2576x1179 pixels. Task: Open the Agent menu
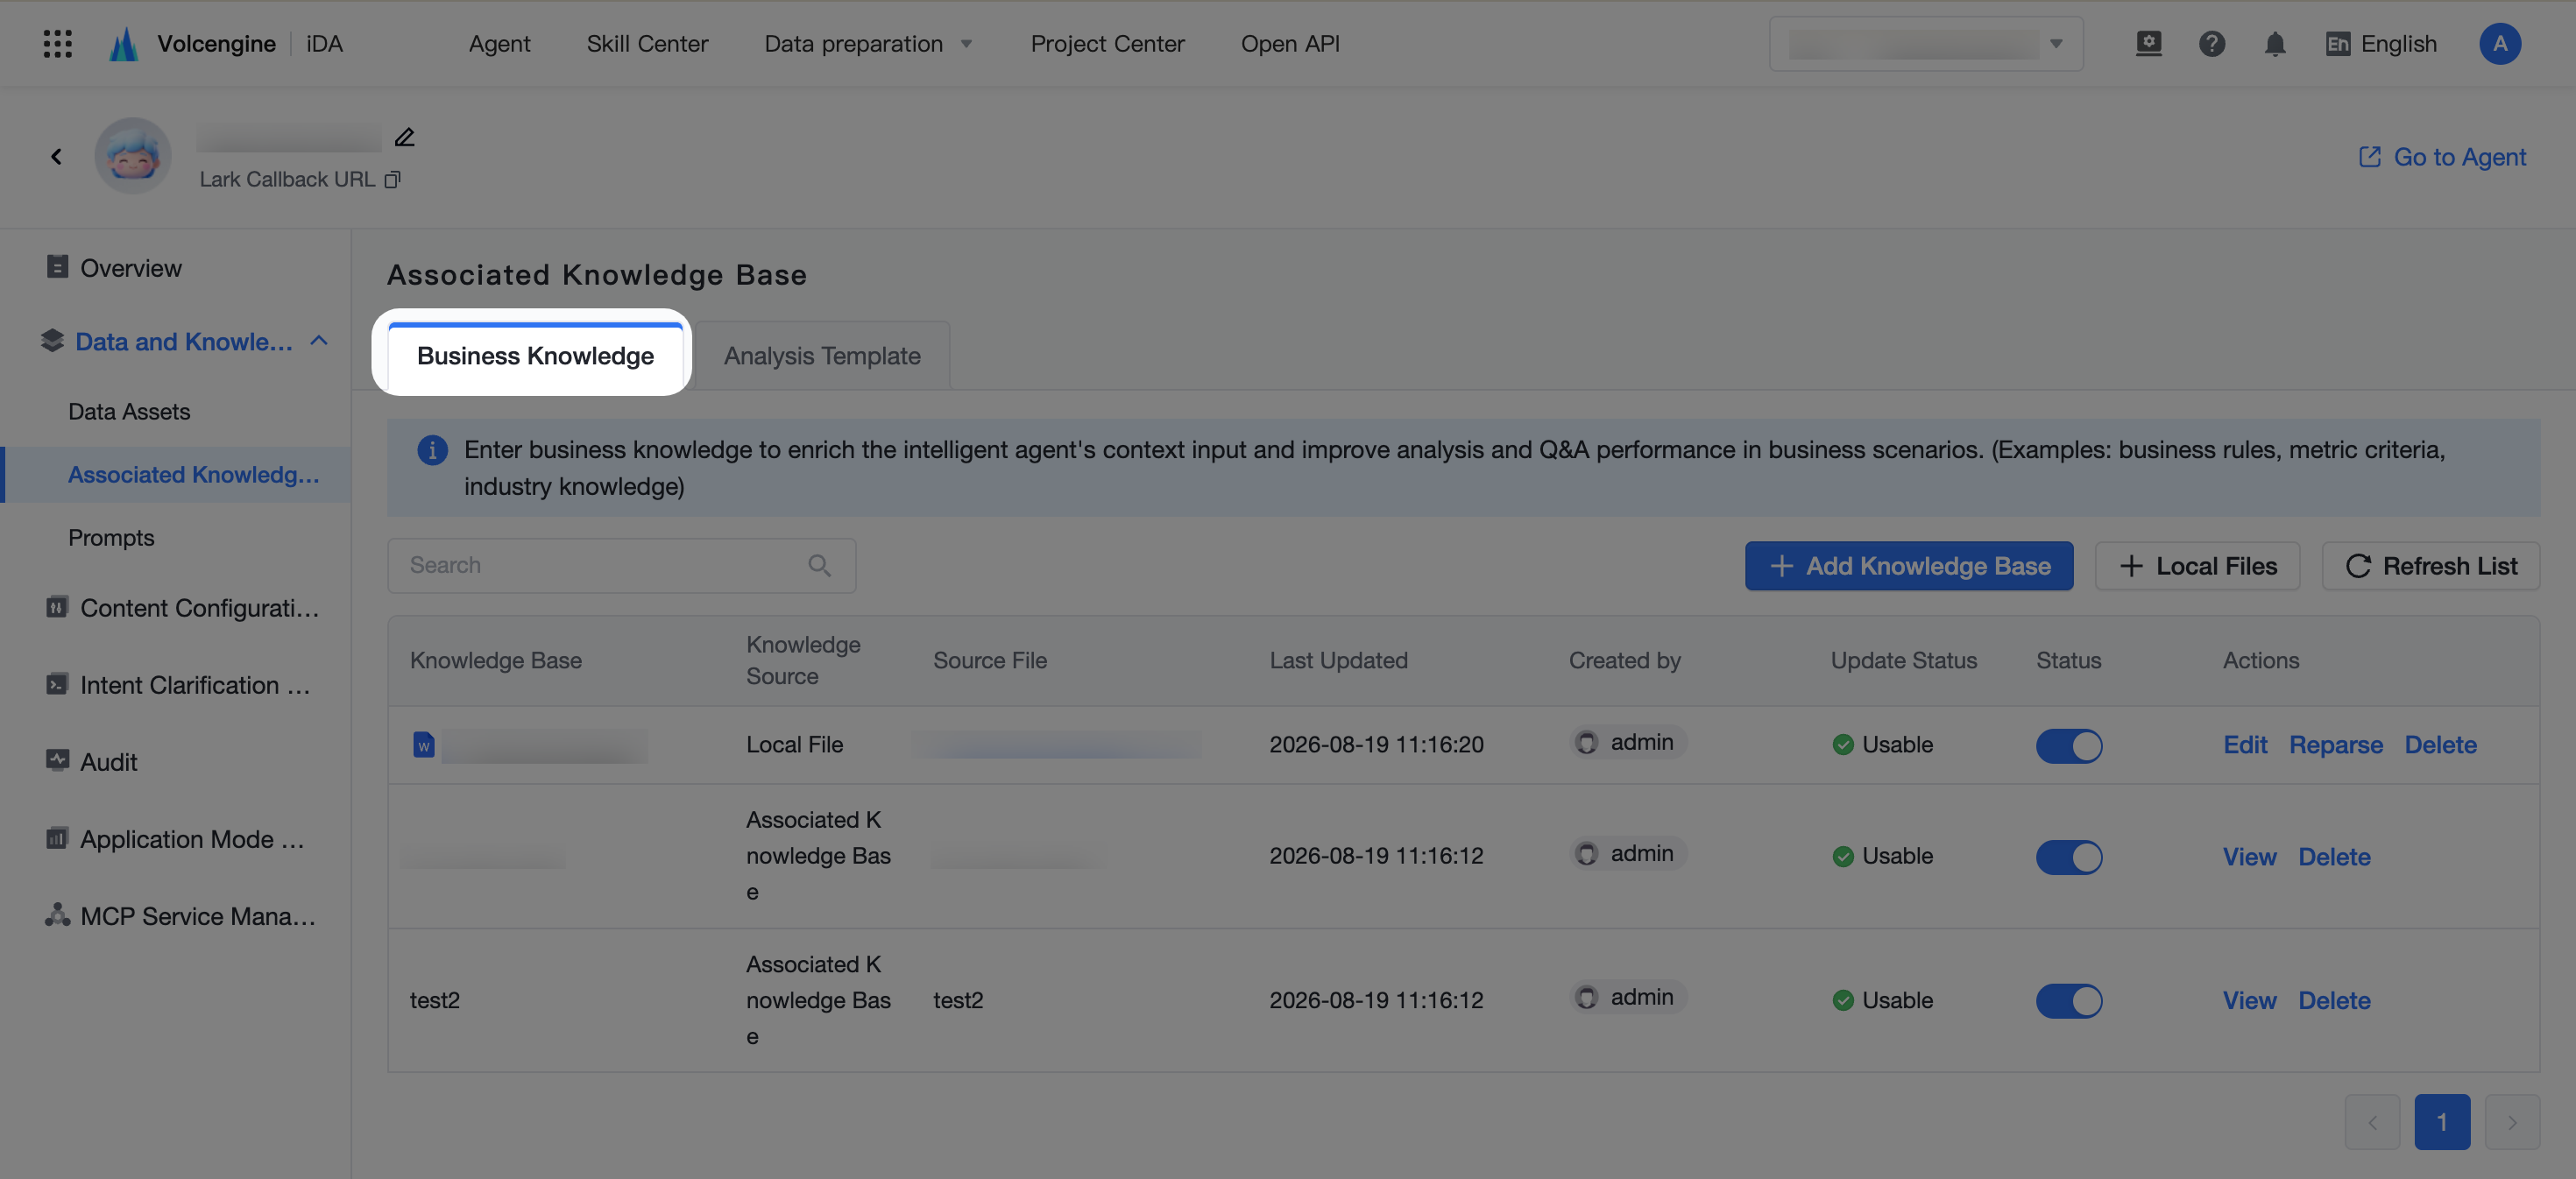499,44
